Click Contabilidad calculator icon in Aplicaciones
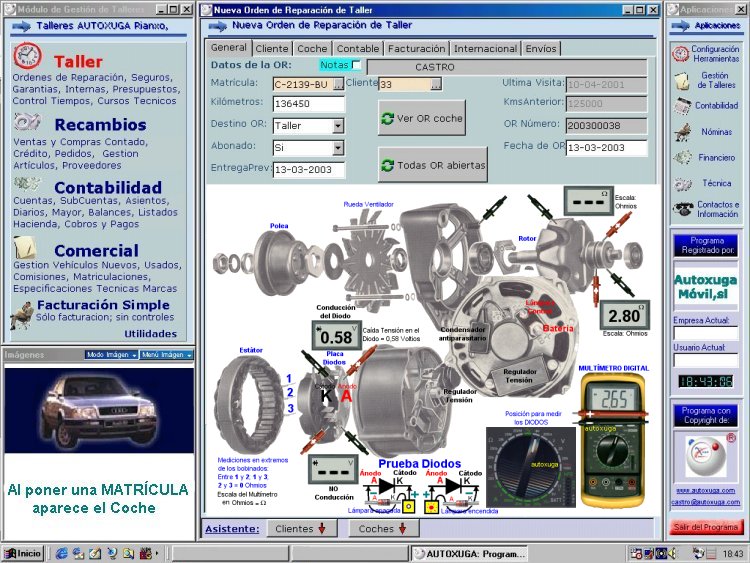Screen dimensions: 750x563 [x=682, y=106]
